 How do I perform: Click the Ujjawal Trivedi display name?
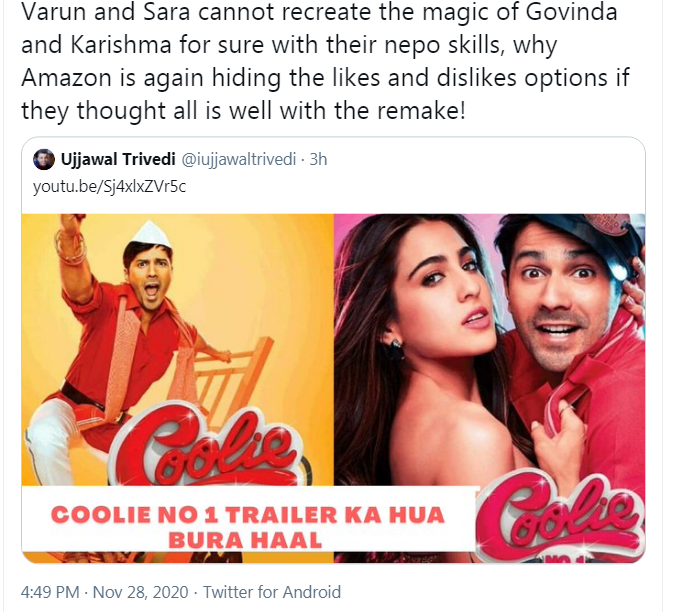(118, 159)
